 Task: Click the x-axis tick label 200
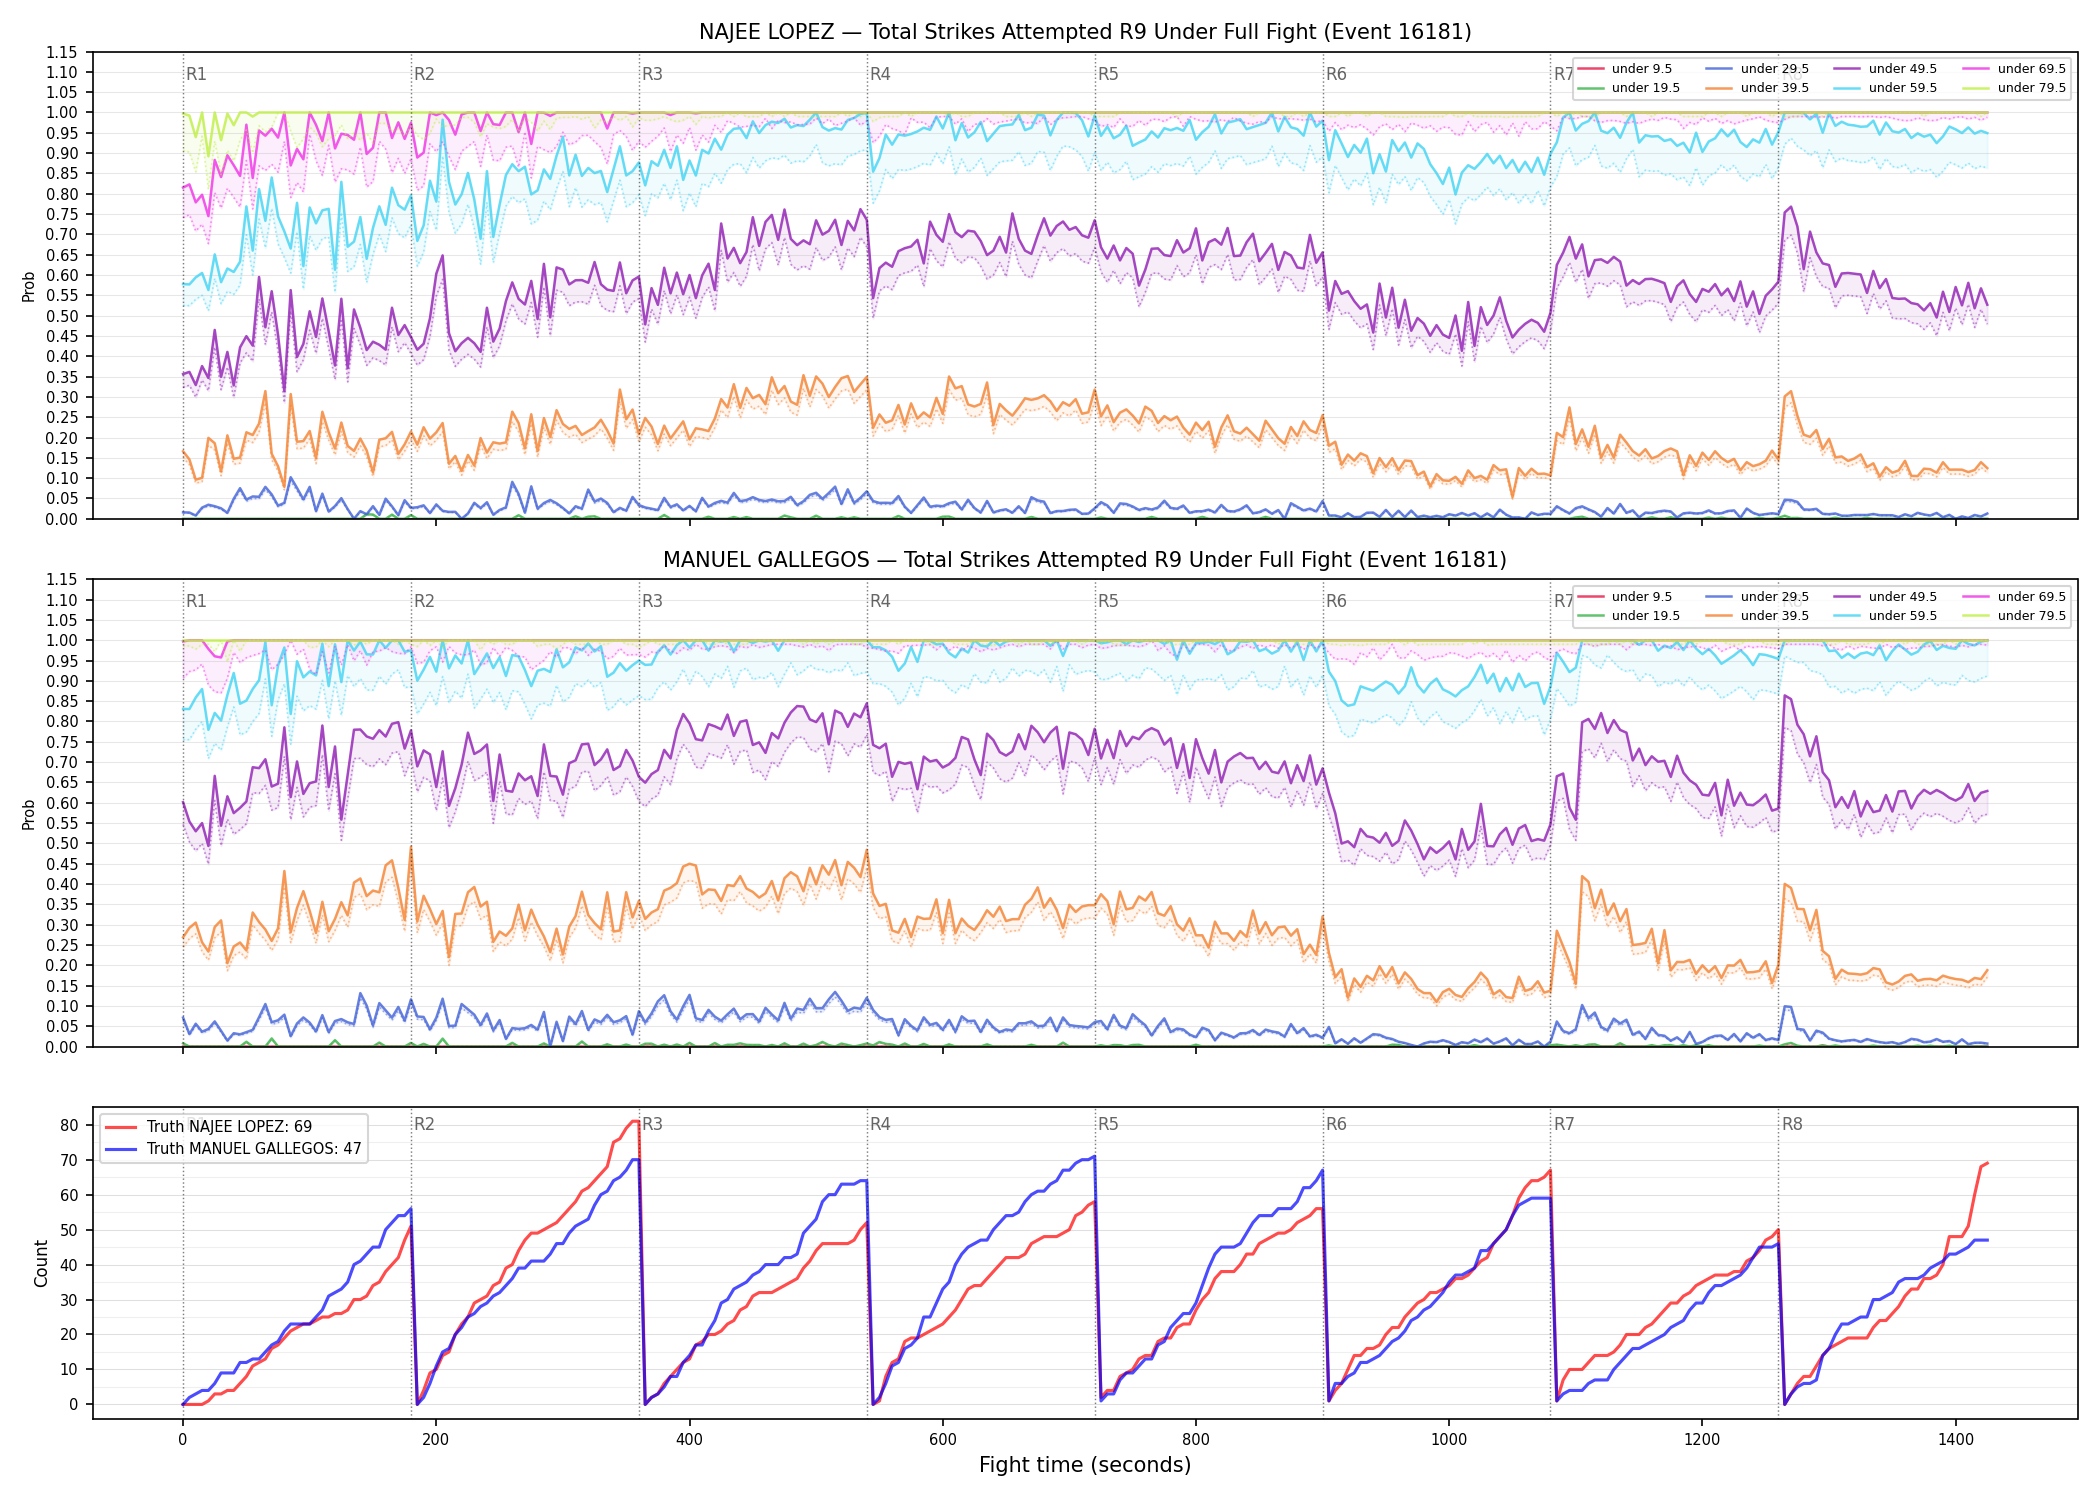click(435, 1440)
